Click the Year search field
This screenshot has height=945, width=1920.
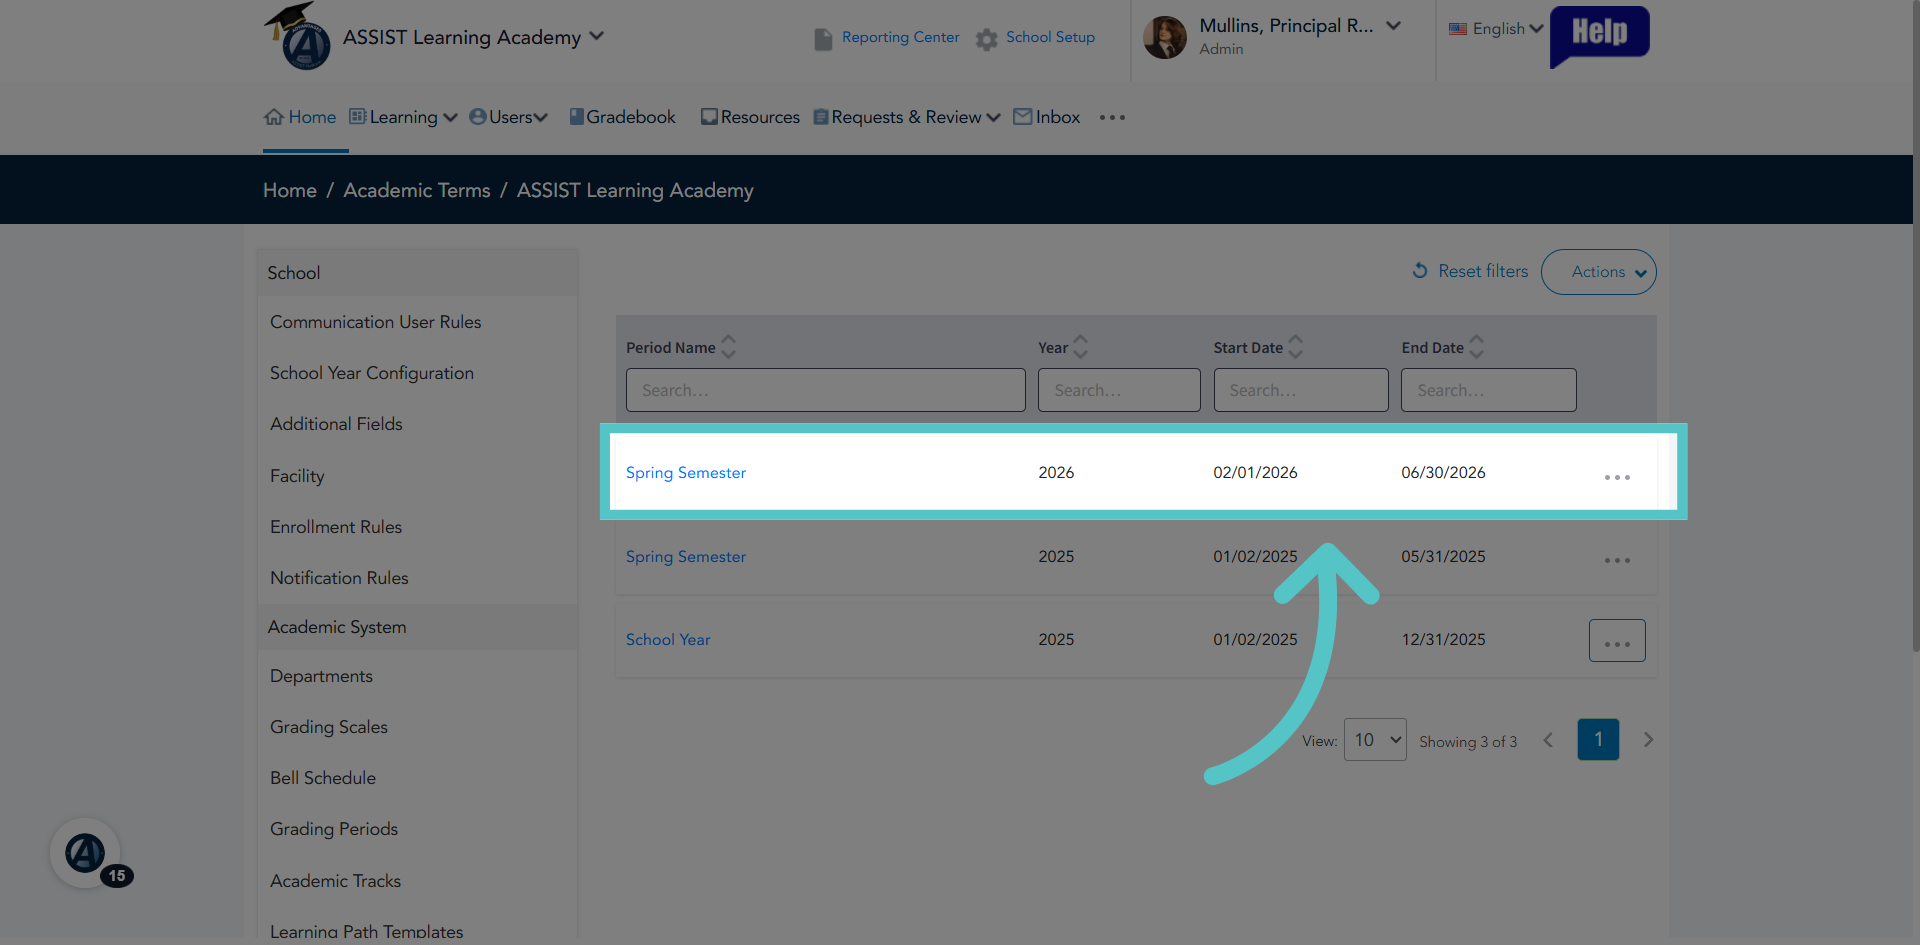(x=1119, y=390)
